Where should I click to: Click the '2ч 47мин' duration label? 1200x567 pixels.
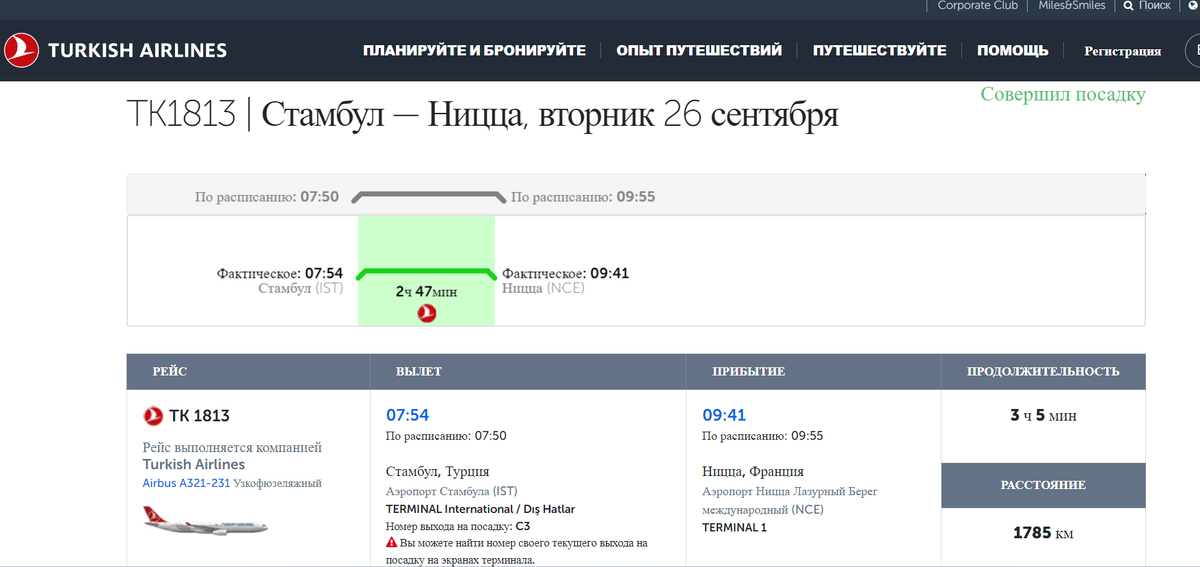pos(426,291)
